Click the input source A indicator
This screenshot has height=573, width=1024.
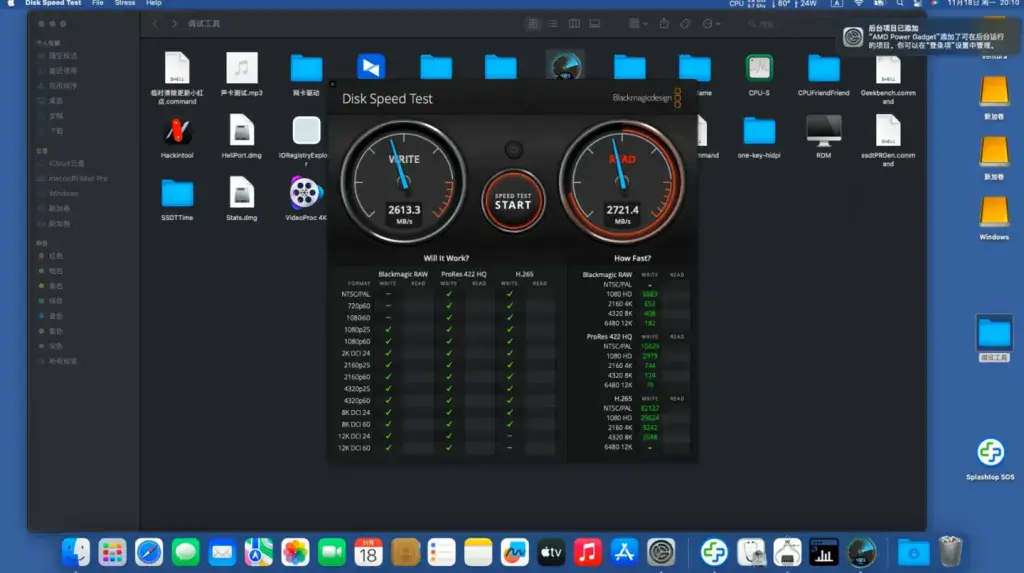pyautogui.click(x=837, y=3)
